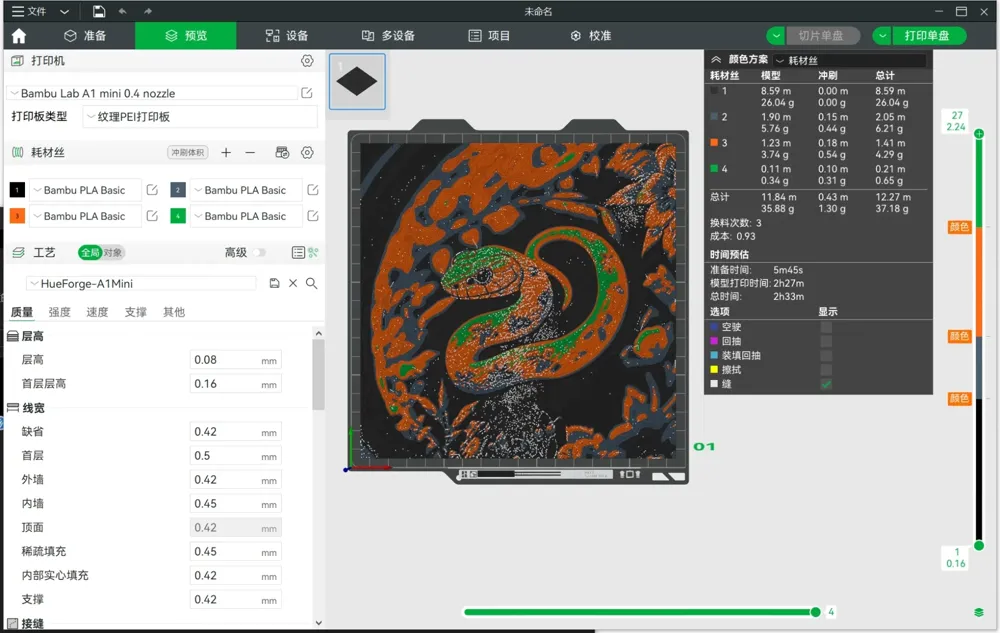Screen dimensions: 1000x633
Task: Open the color scheme filament dropdown
Action: coord(849,60)
